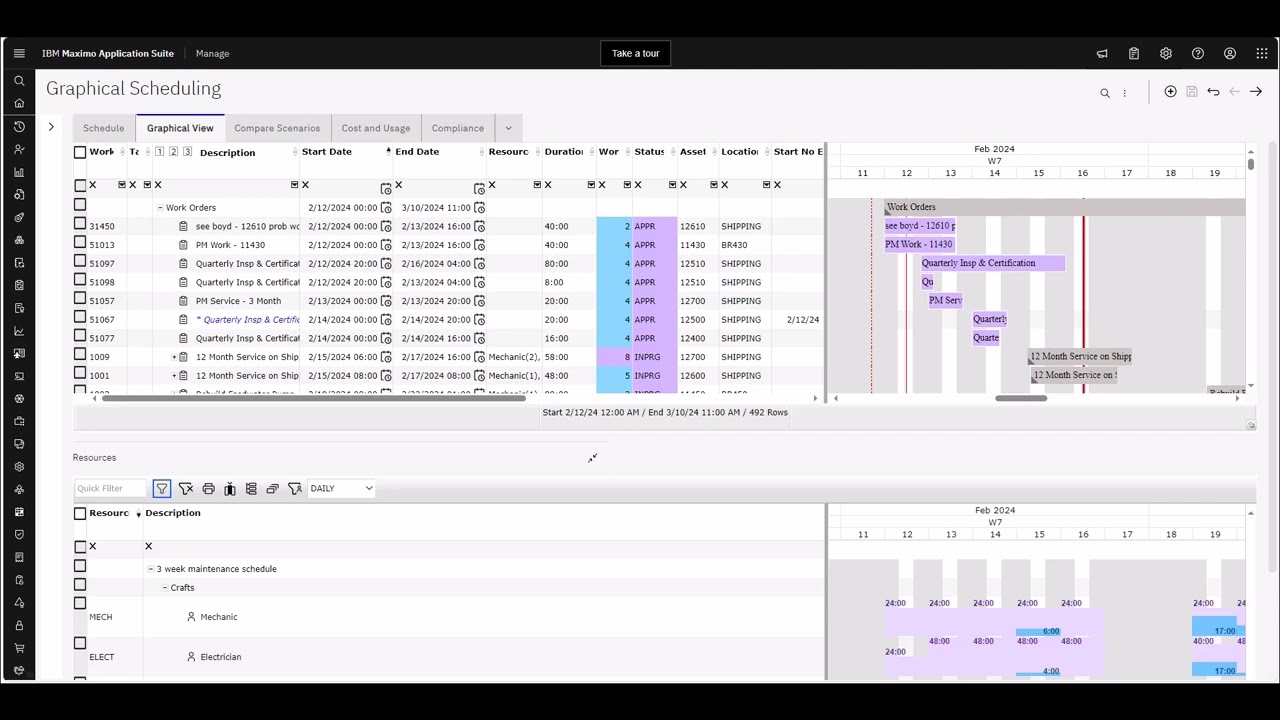The height and width of the screenshot is (720, 1280).
Task: Open End Date picker for work order 31450
Action: click(480, 226)
